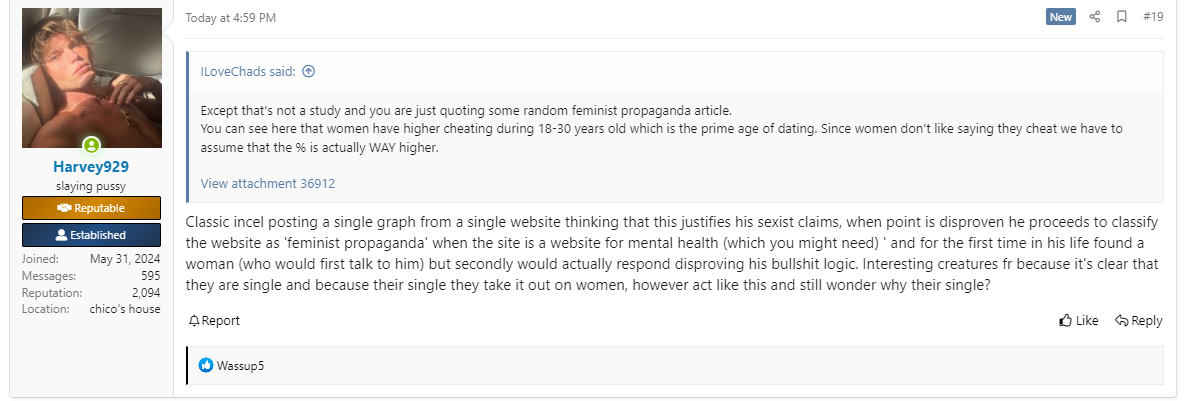Open Wassup5's profile from reactions list

tap(240, 366)
